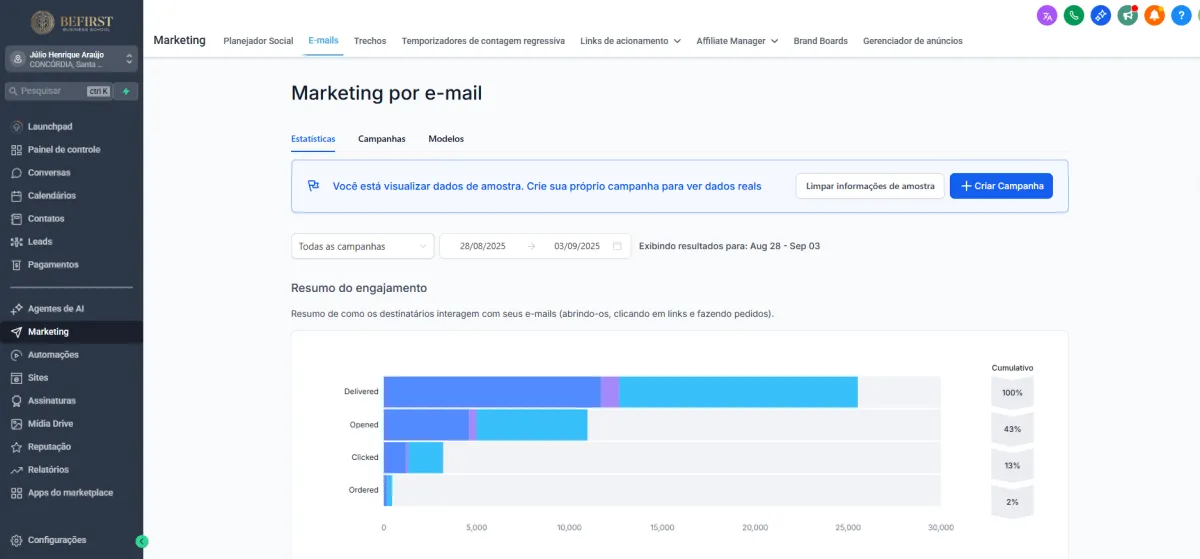Image resolution: width=1200 pixels, height=559 pixels.
Task: Click the Painel de controle grid icon
Action: 16,150
